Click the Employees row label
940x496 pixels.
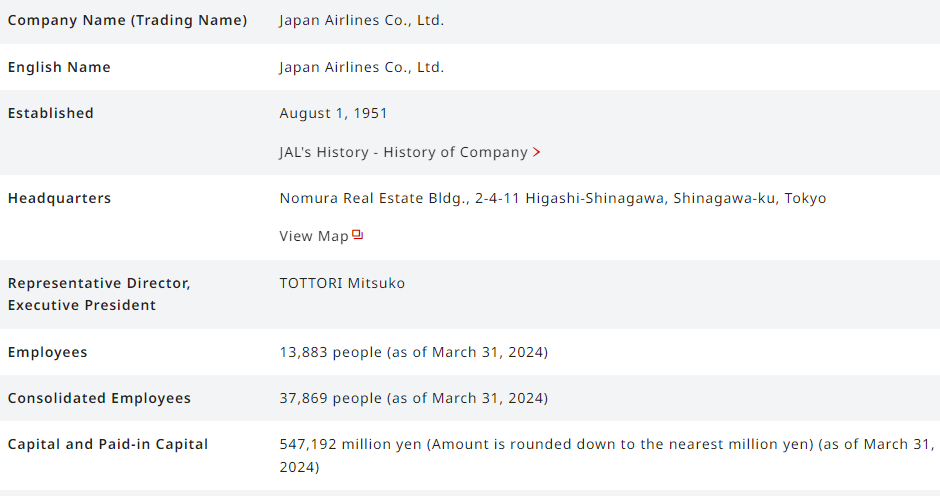pyautogui.click(x=48, y=353)
